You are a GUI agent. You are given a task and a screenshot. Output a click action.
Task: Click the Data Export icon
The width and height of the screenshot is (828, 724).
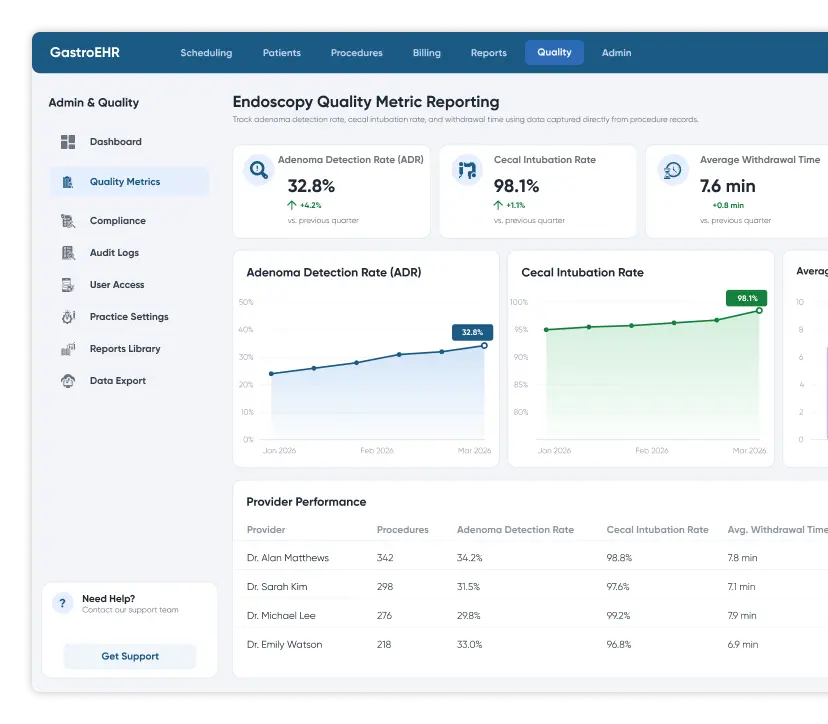coord(68,381)
